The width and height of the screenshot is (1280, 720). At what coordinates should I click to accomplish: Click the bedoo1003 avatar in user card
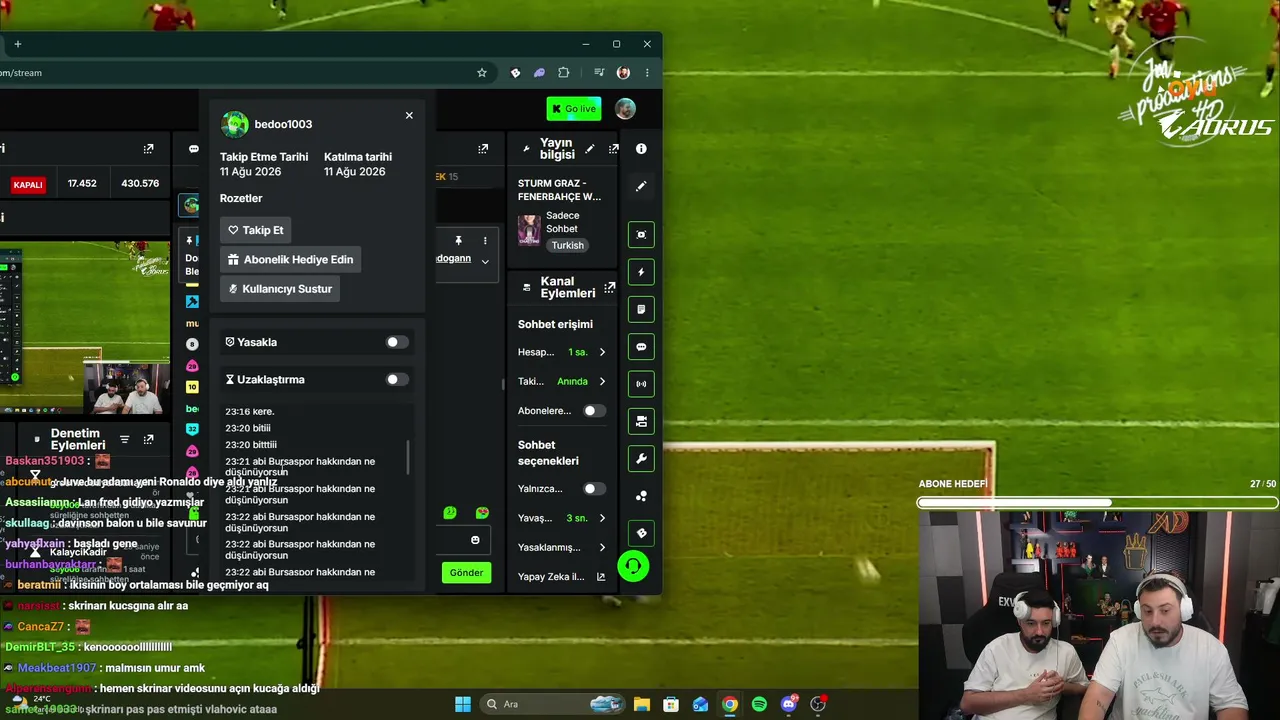[235, 124]
